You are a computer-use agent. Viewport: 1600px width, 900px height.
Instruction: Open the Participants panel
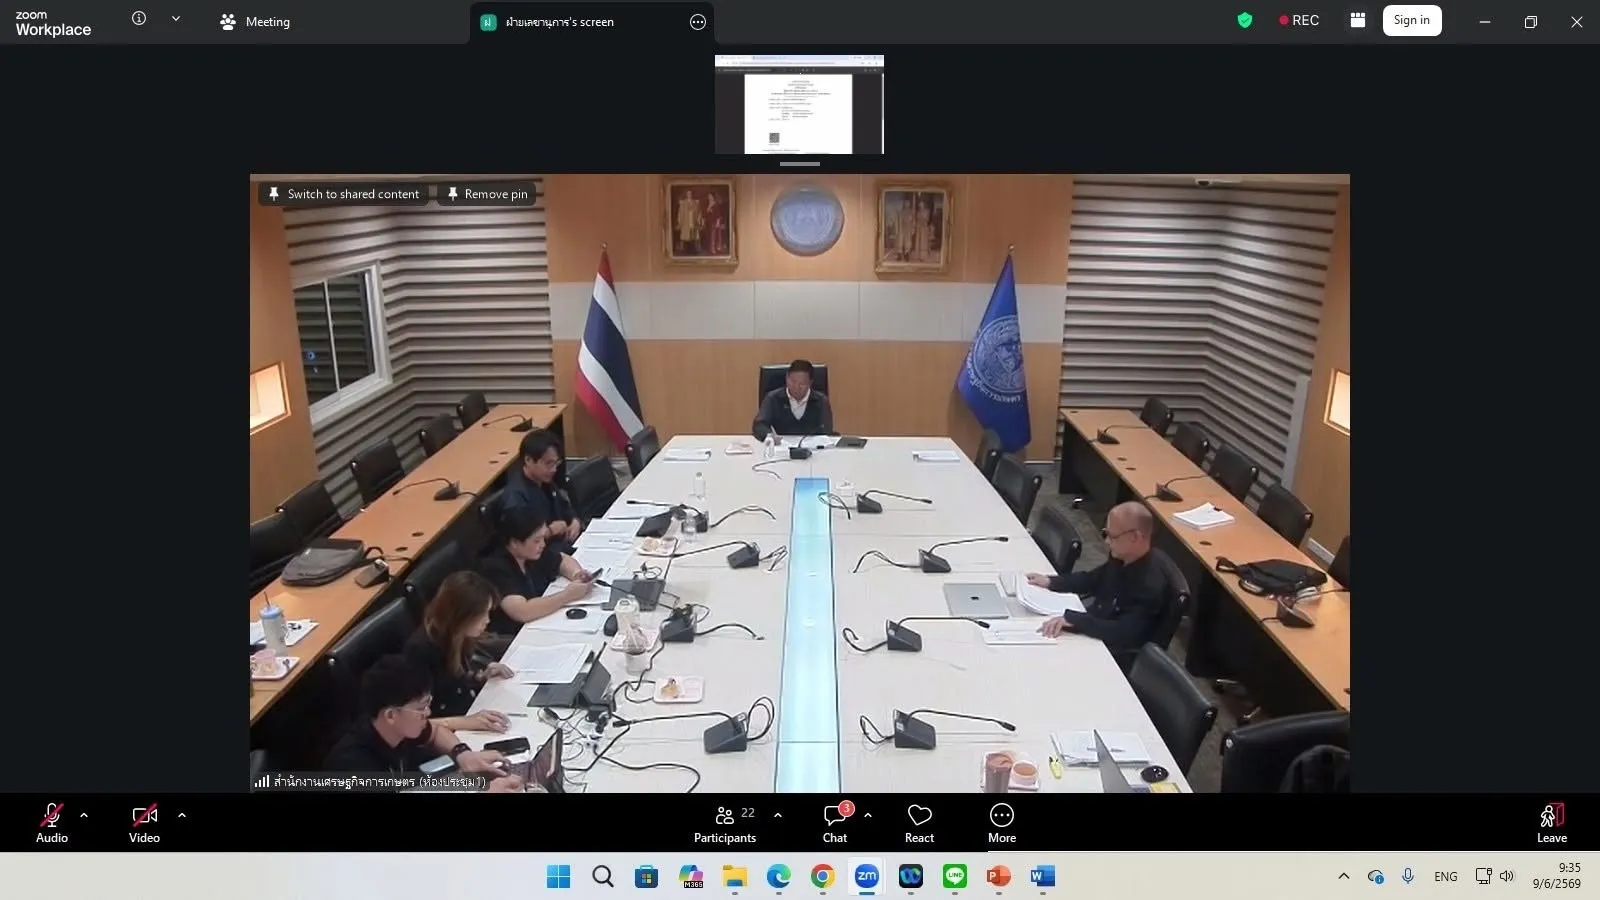click(x=725, y=823)
